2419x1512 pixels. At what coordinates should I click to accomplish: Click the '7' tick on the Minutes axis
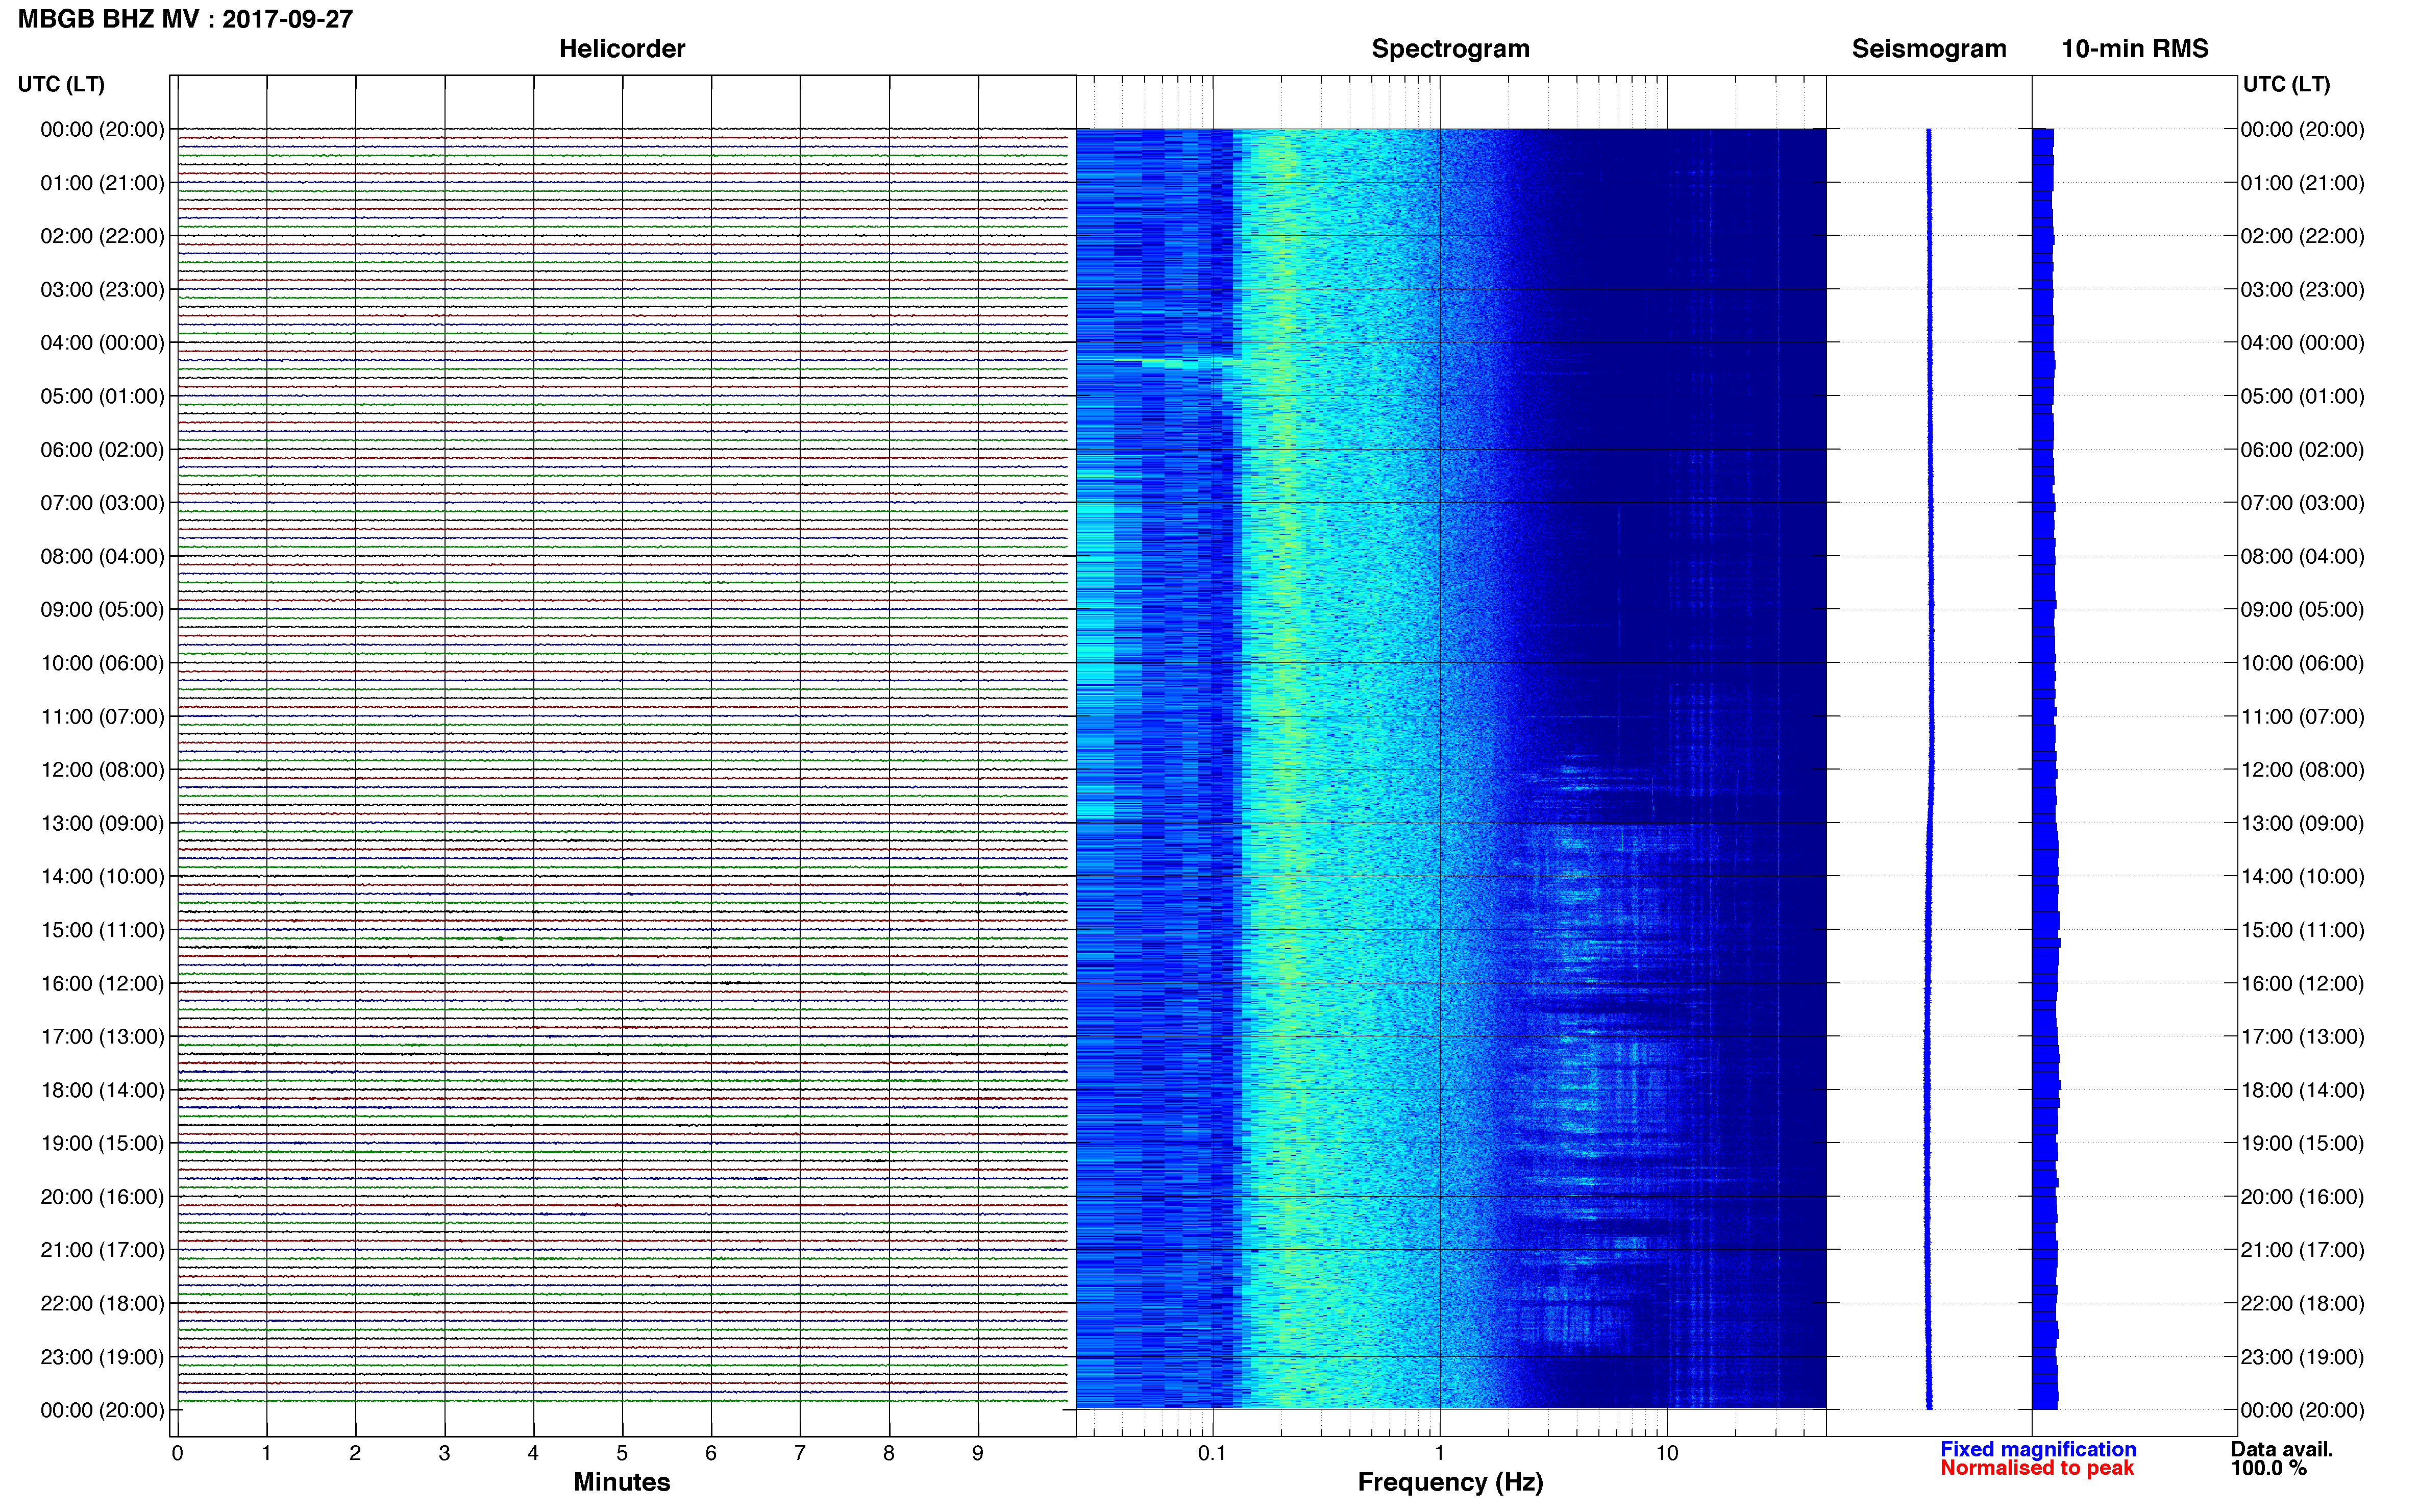click(x=800, y=1453)
